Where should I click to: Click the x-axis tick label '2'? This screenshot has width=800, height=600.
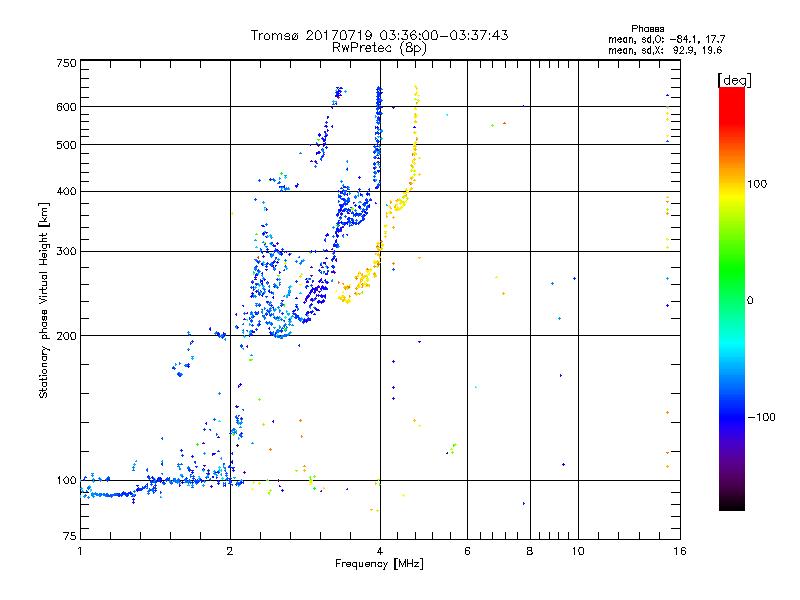point(230,551)
